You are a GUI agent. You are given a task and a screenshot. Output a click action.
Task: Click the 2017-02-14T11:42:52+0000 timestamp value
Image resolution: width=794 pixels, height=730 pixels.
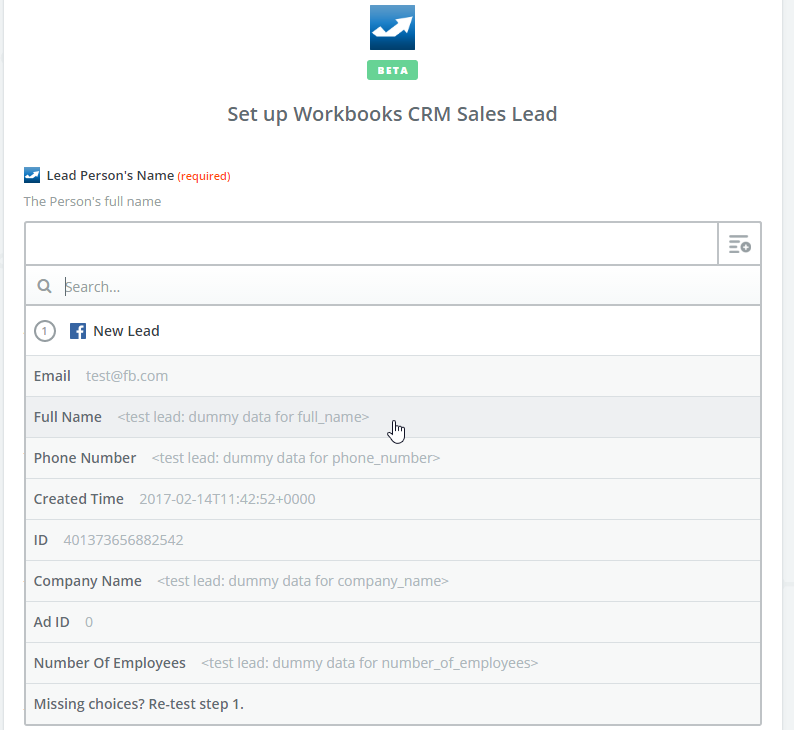[x=227, y=499]
